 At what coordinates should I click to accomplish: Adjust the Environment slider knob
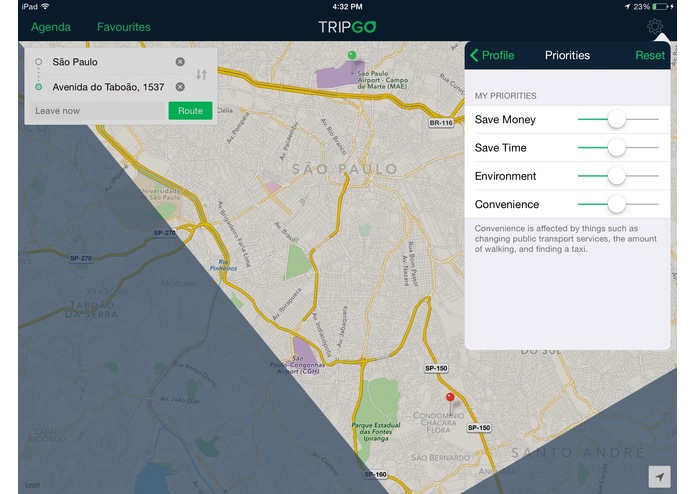(x=617, y=176)
